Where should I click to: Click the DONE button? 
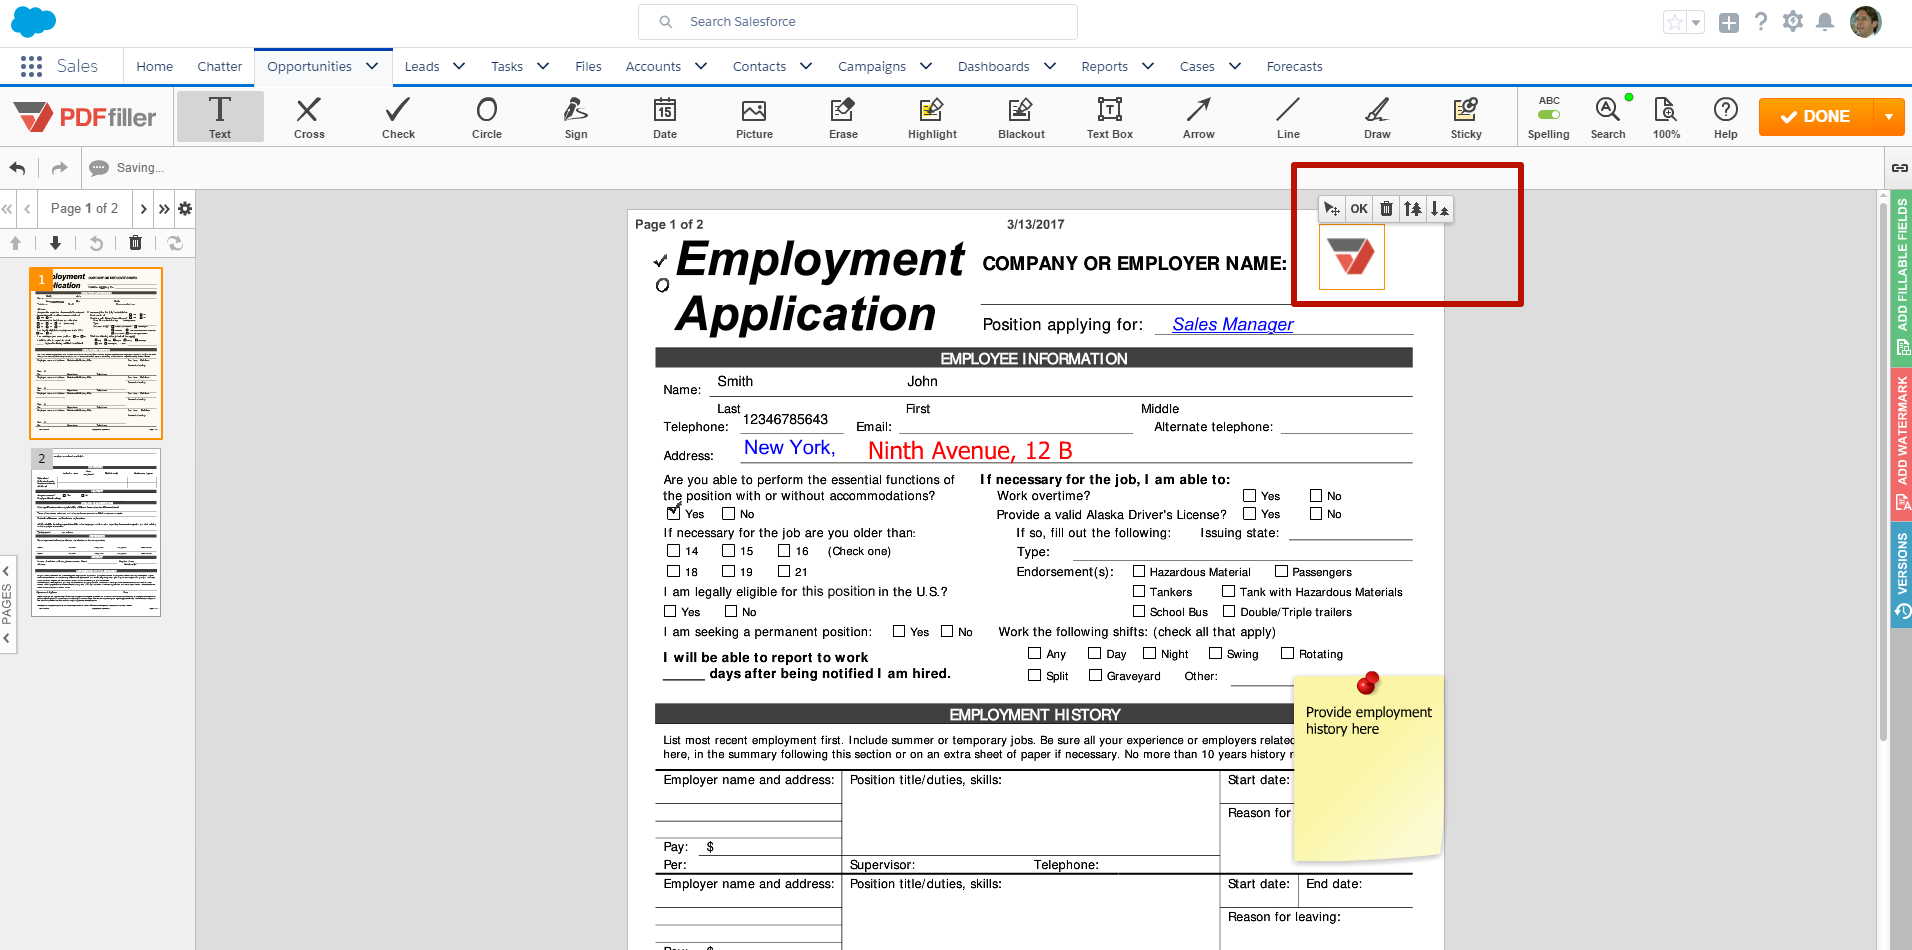point(1816,116)
